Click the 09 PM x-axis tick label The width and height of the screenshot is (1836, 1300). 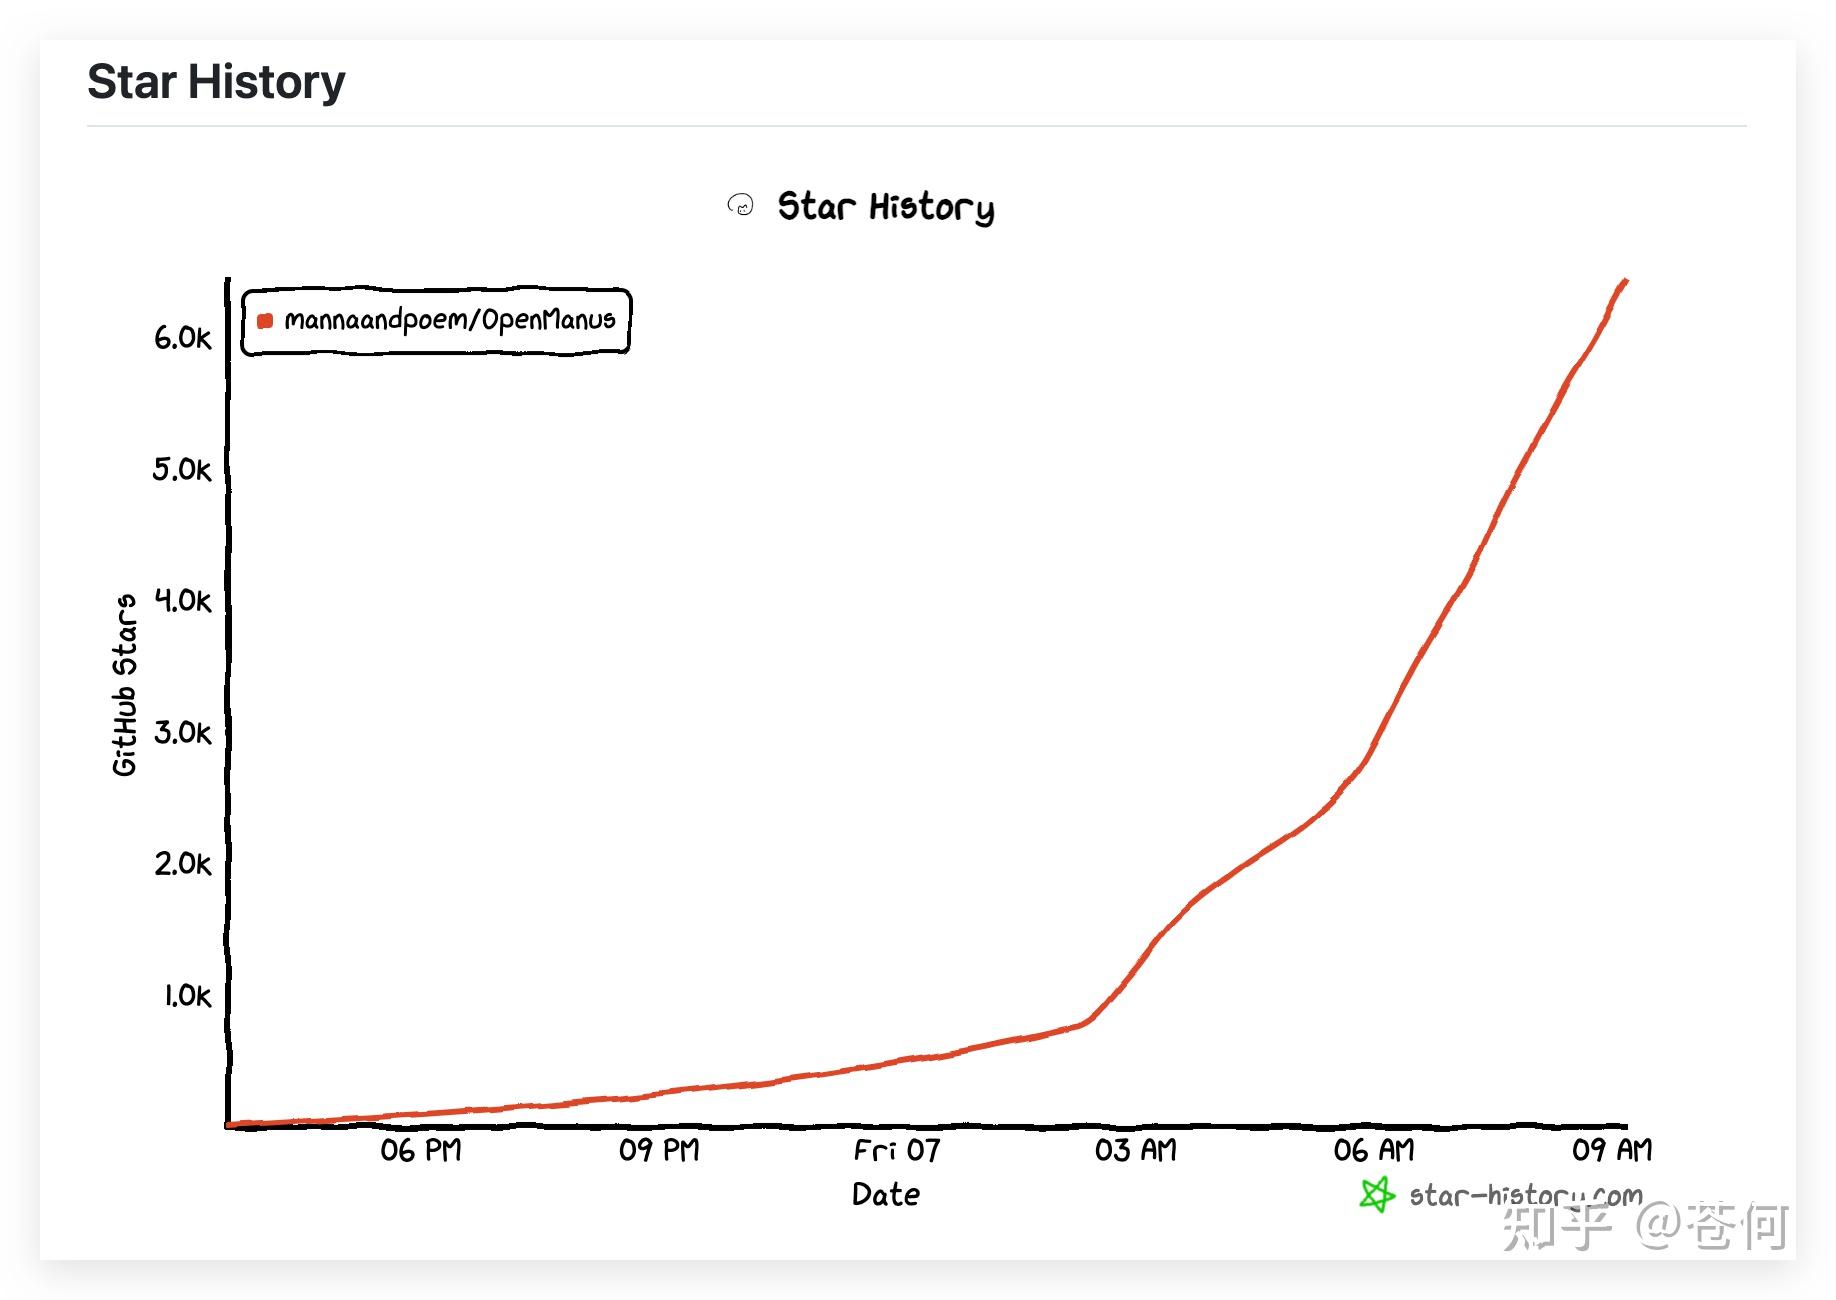point(659,1151)
